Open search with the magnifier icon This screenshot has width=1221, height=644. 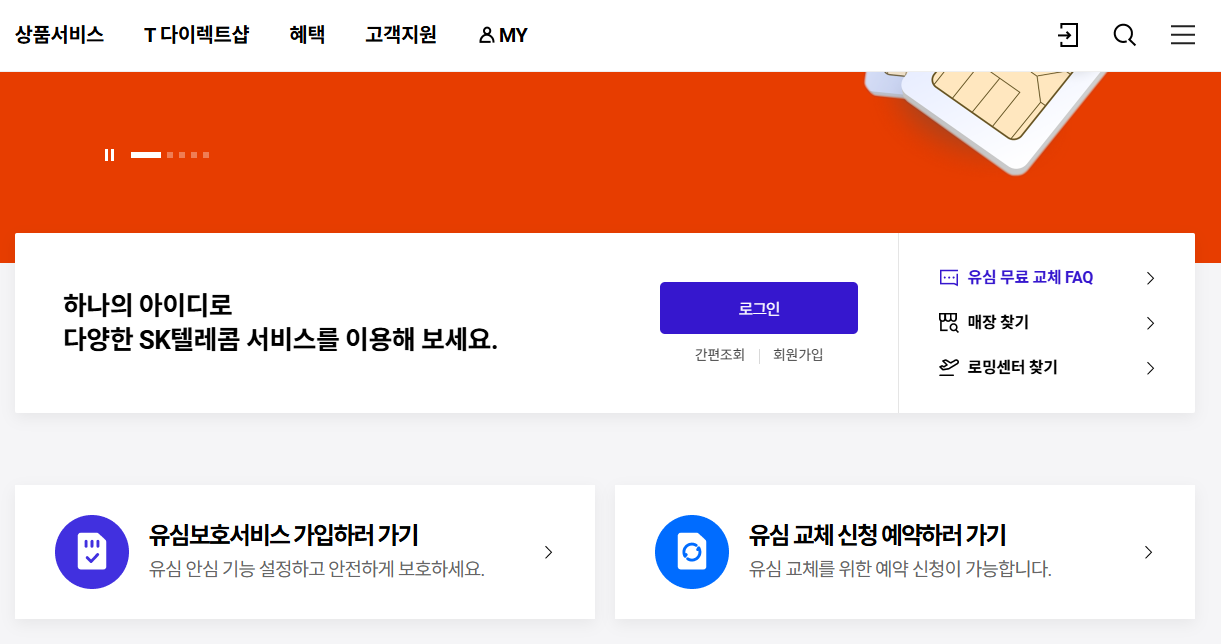pyautogui.click(x=1125, y=35)
